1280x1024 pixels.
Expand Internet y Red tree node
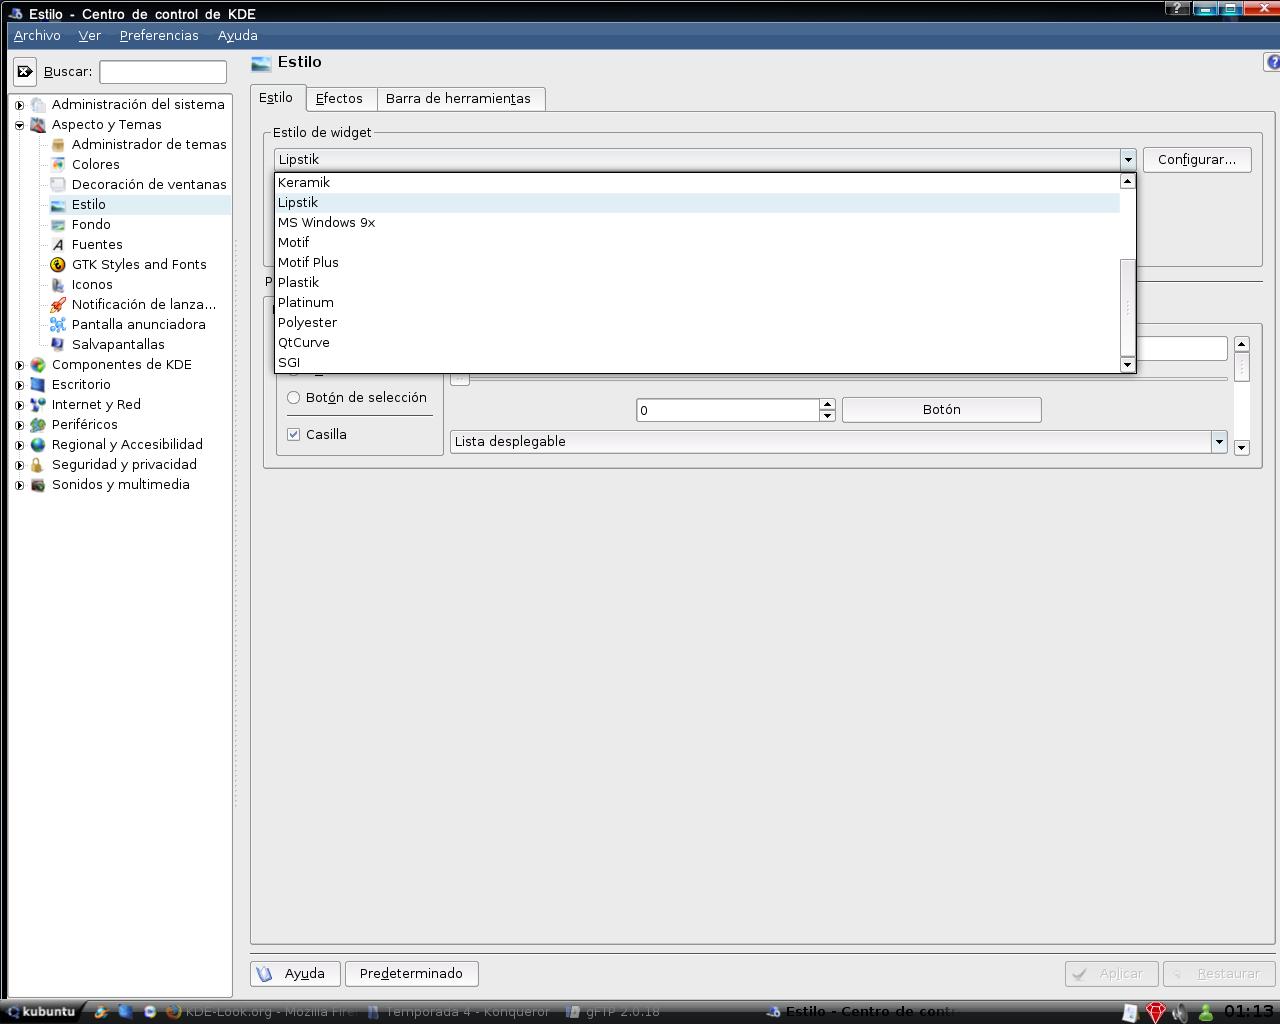[19, 405]
